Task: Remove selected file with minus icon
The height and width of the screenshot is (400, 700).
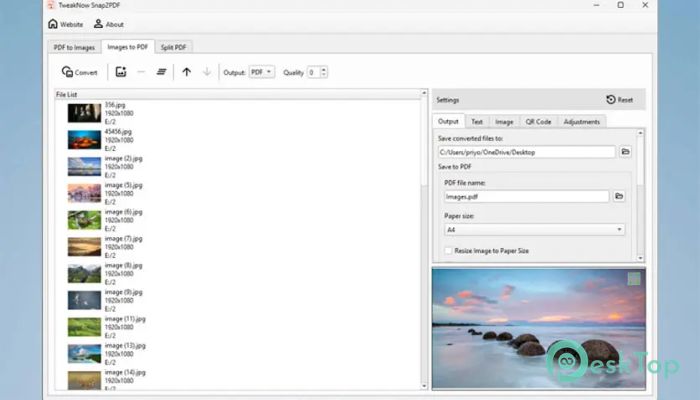Action: pyautogui.click(x=141, y=72)
